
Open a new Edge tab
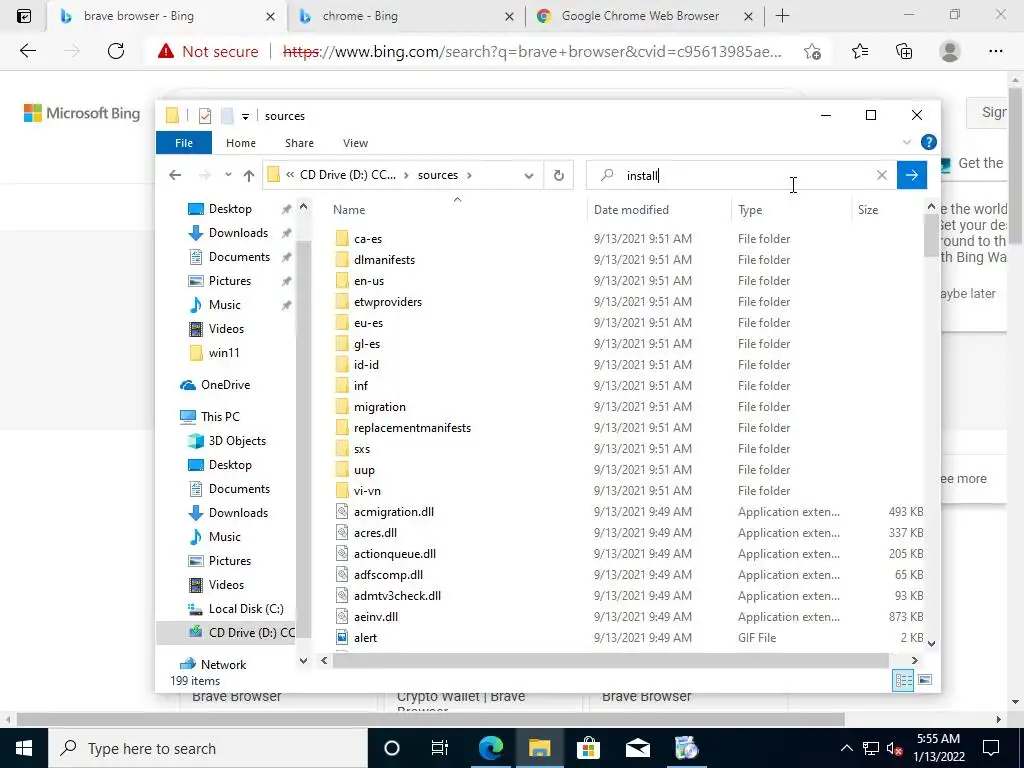click(782, 16)
